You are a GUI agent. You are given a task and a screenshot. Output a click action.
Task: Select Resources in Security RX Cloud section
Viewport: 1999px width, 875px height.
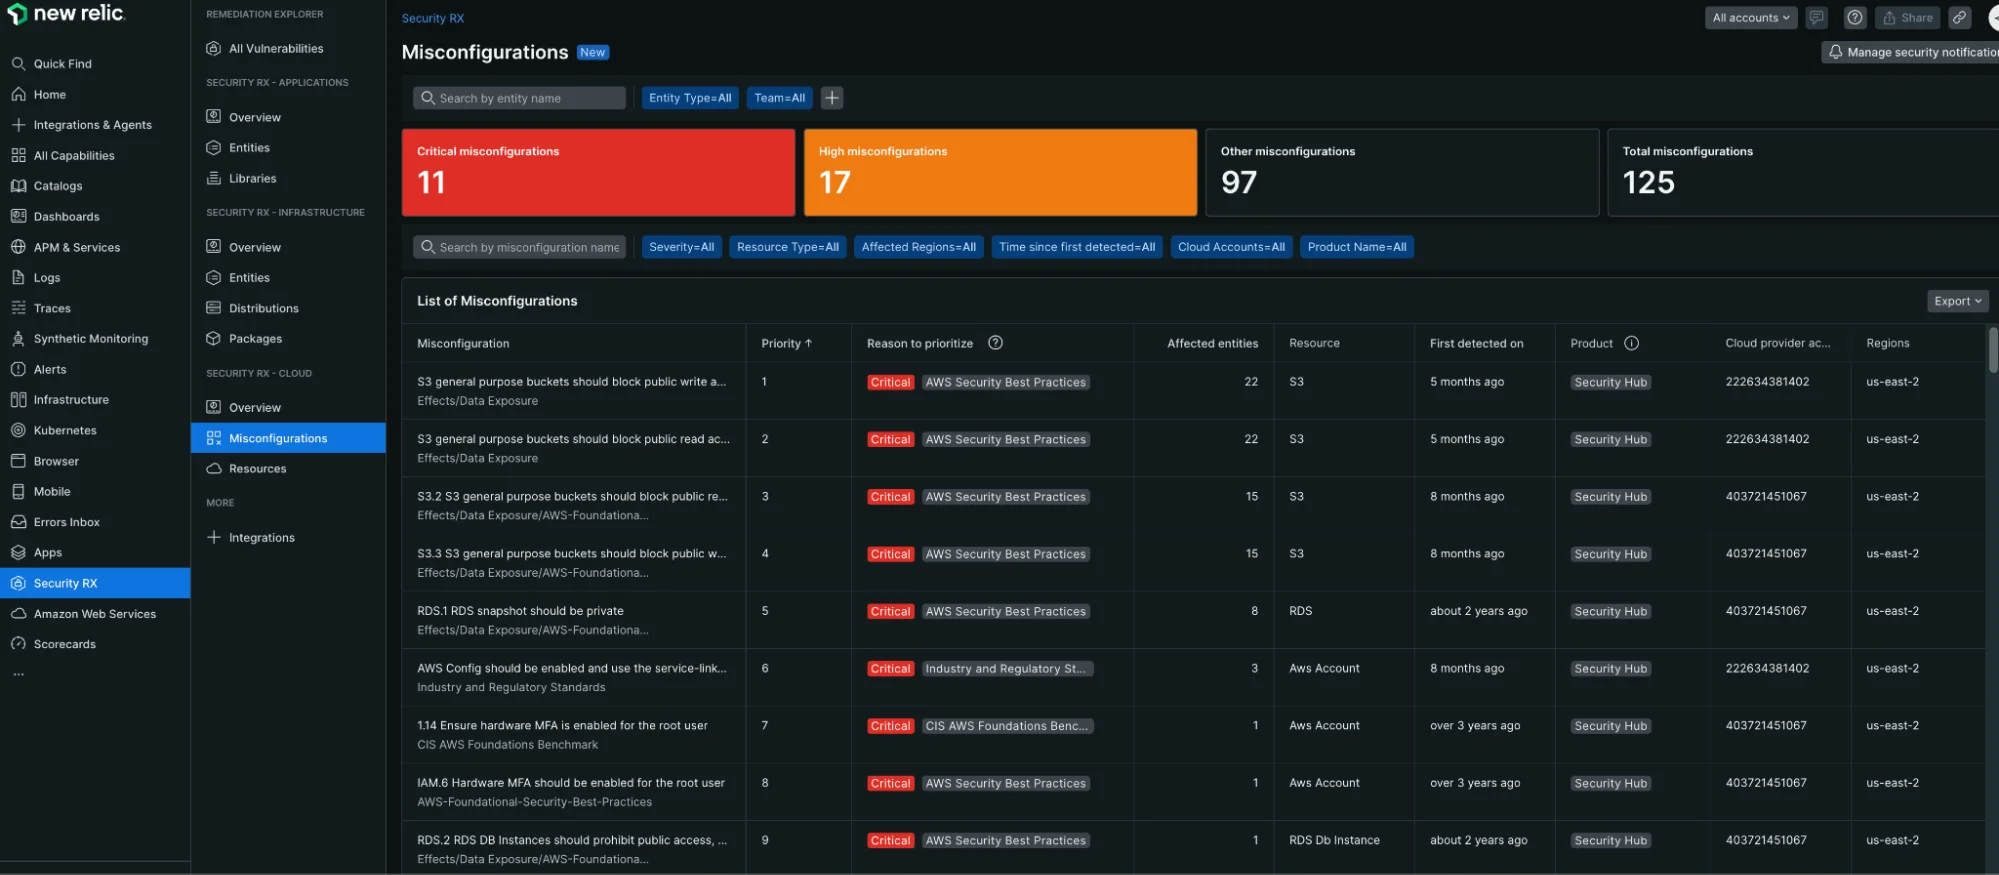click(x=257, y=469)
